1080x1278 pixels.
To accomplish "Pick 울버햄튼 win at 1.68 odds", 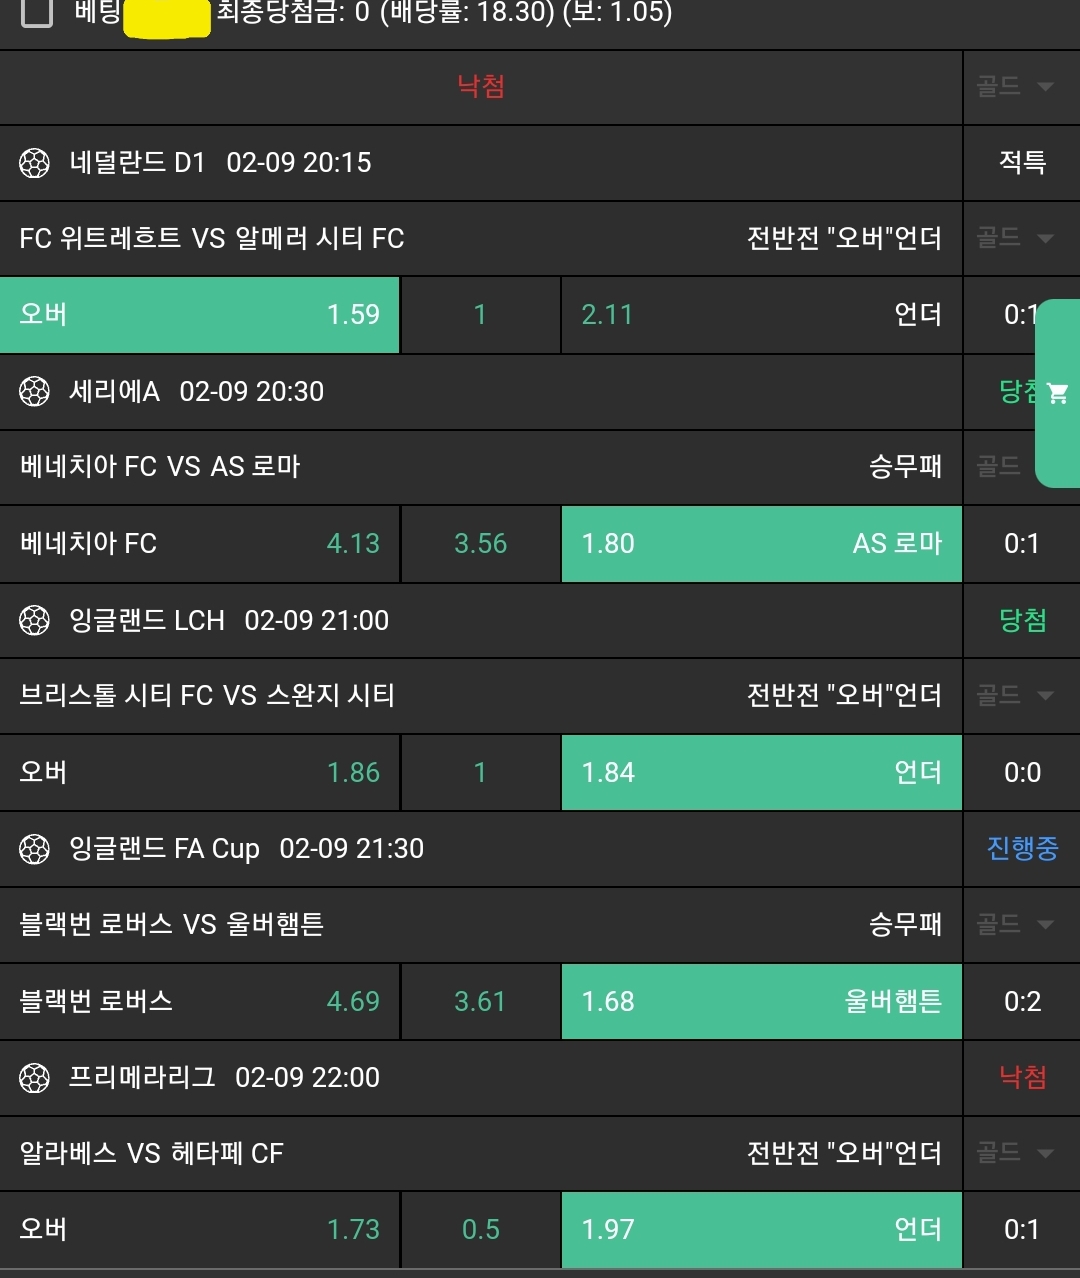I will 761,1002.
